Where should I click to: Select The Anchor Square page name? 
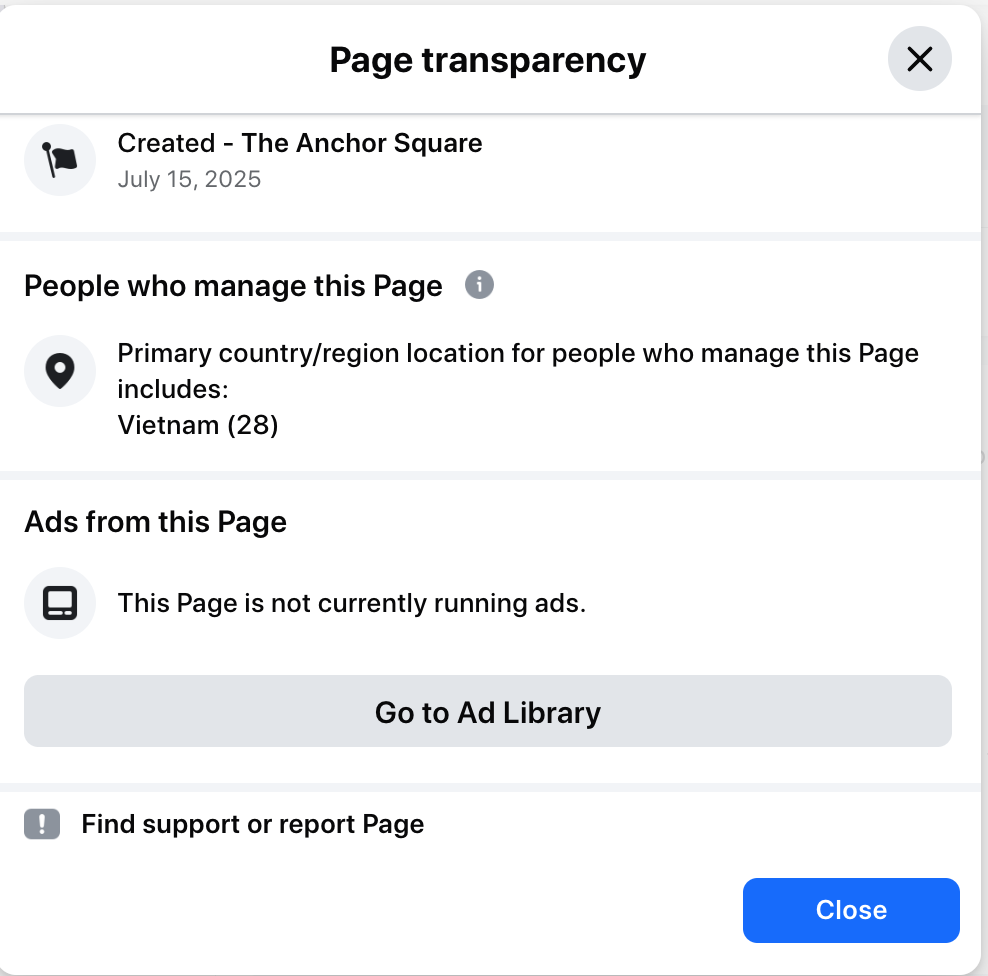click(x=362, y=143)
